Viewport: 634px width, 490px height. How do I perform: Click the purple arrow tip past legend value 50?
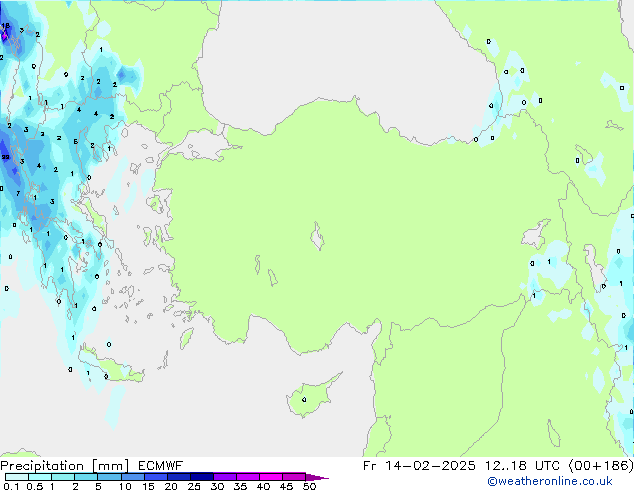pos(317,477)
